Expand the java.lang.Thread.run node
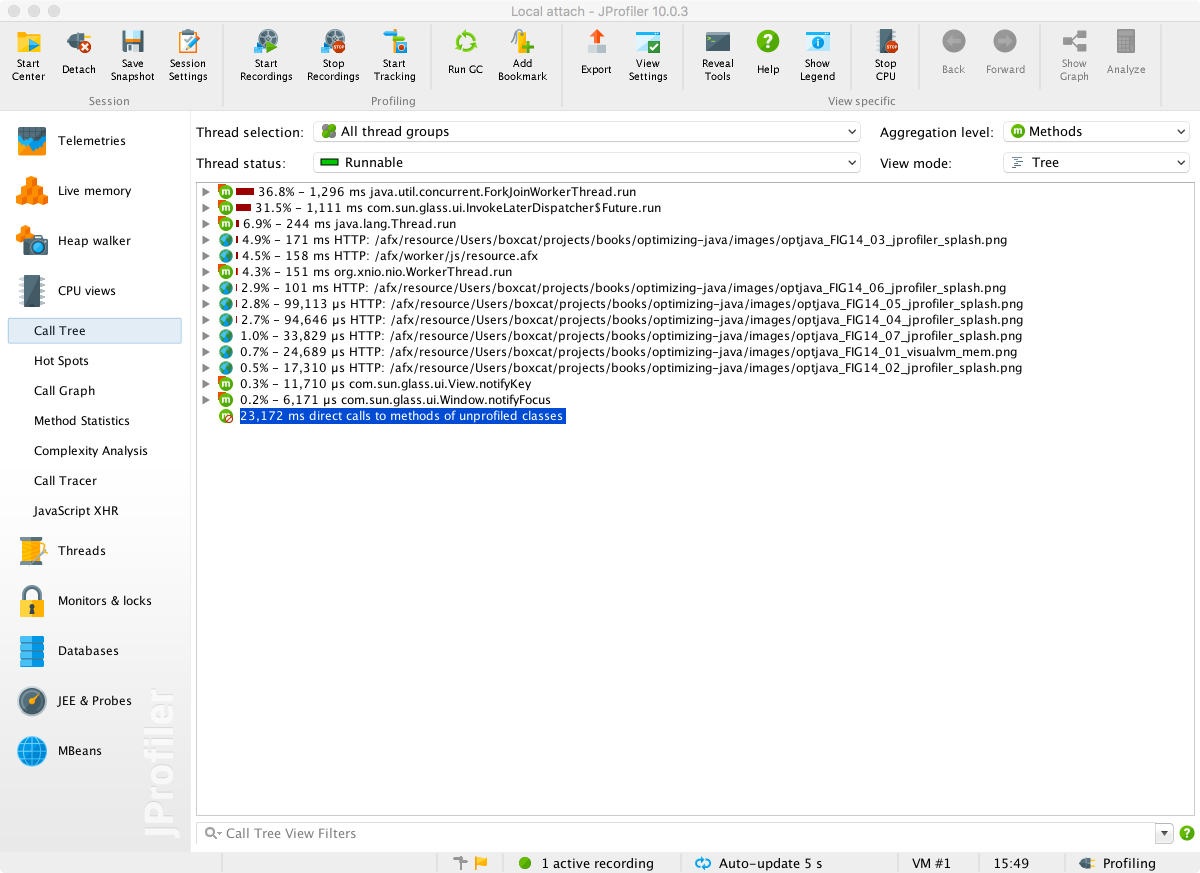The width and height of the screenshot is (1200, 873). 206,224
